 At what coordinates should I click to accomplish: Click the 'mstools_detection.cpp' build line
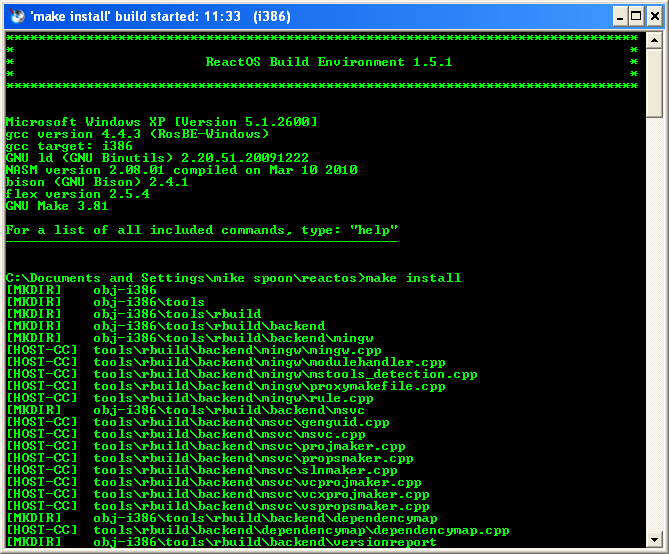pos(241,374)
